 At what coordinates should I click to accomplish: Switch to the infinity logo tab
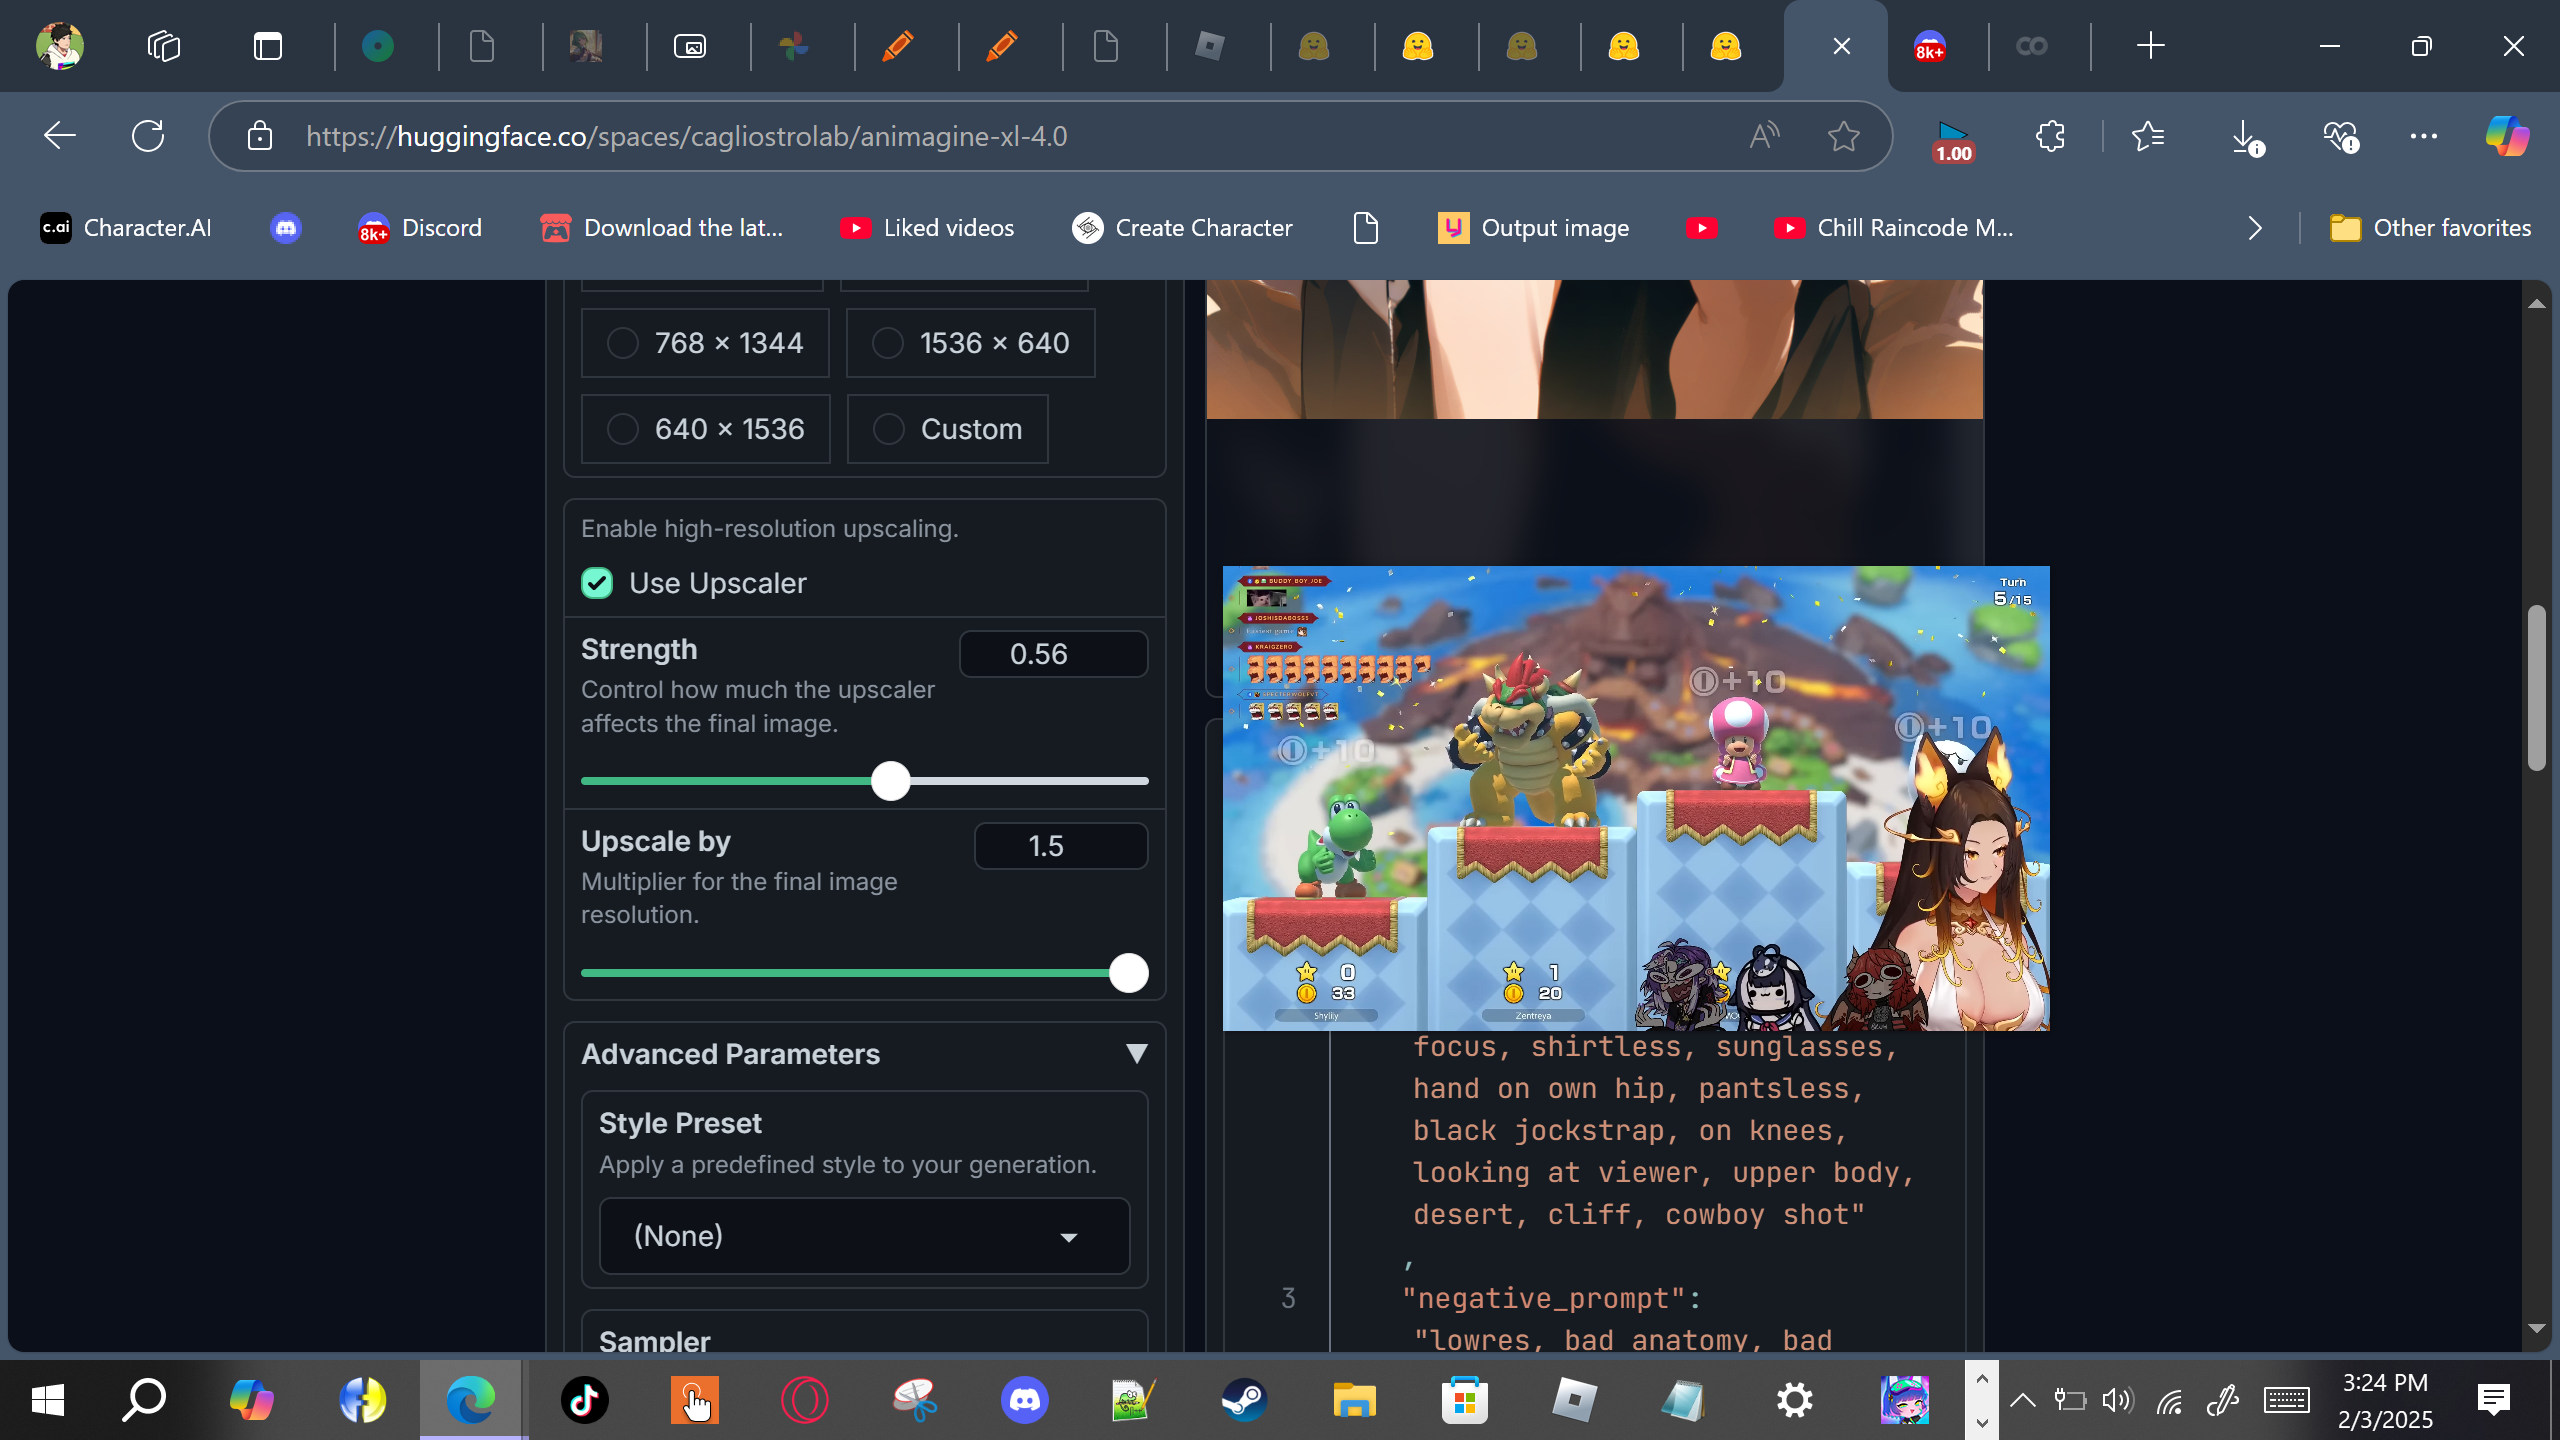tap(2032, 46)
